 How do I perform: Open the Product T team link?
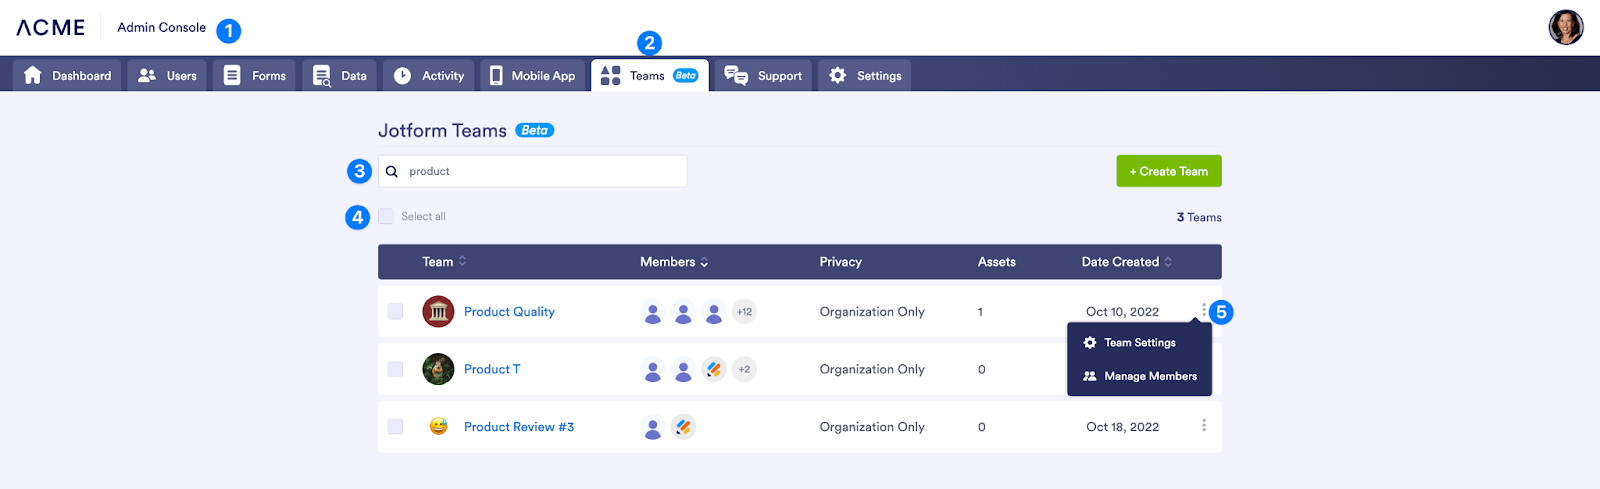click(x=492, y=369)
